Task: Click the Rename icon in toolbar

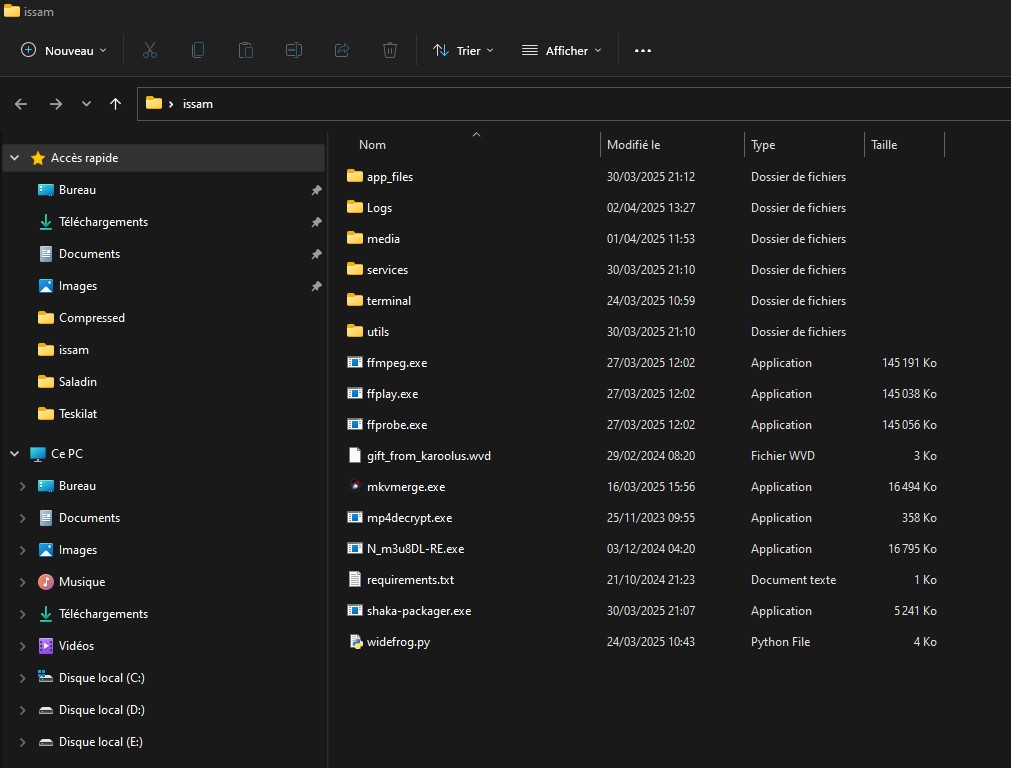Action: pyautogui.click(x=294, y=50)
